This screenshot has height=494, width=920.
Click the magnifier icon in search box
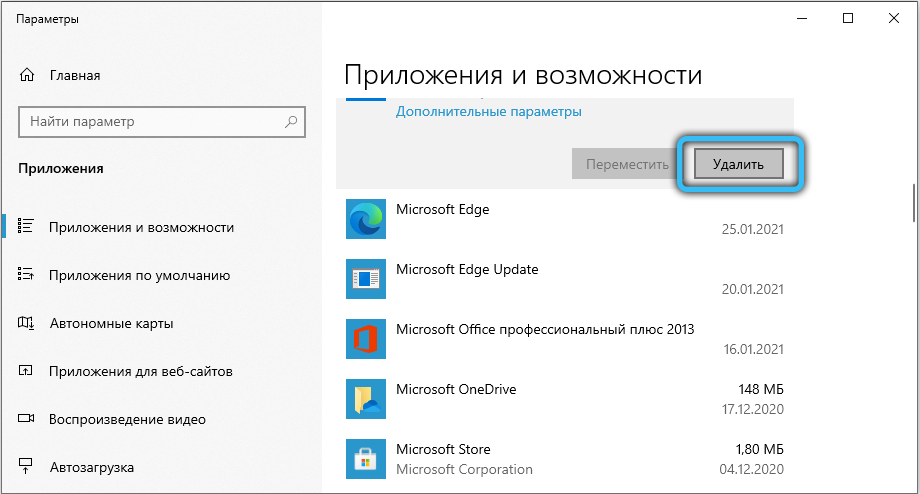point(291,122)
